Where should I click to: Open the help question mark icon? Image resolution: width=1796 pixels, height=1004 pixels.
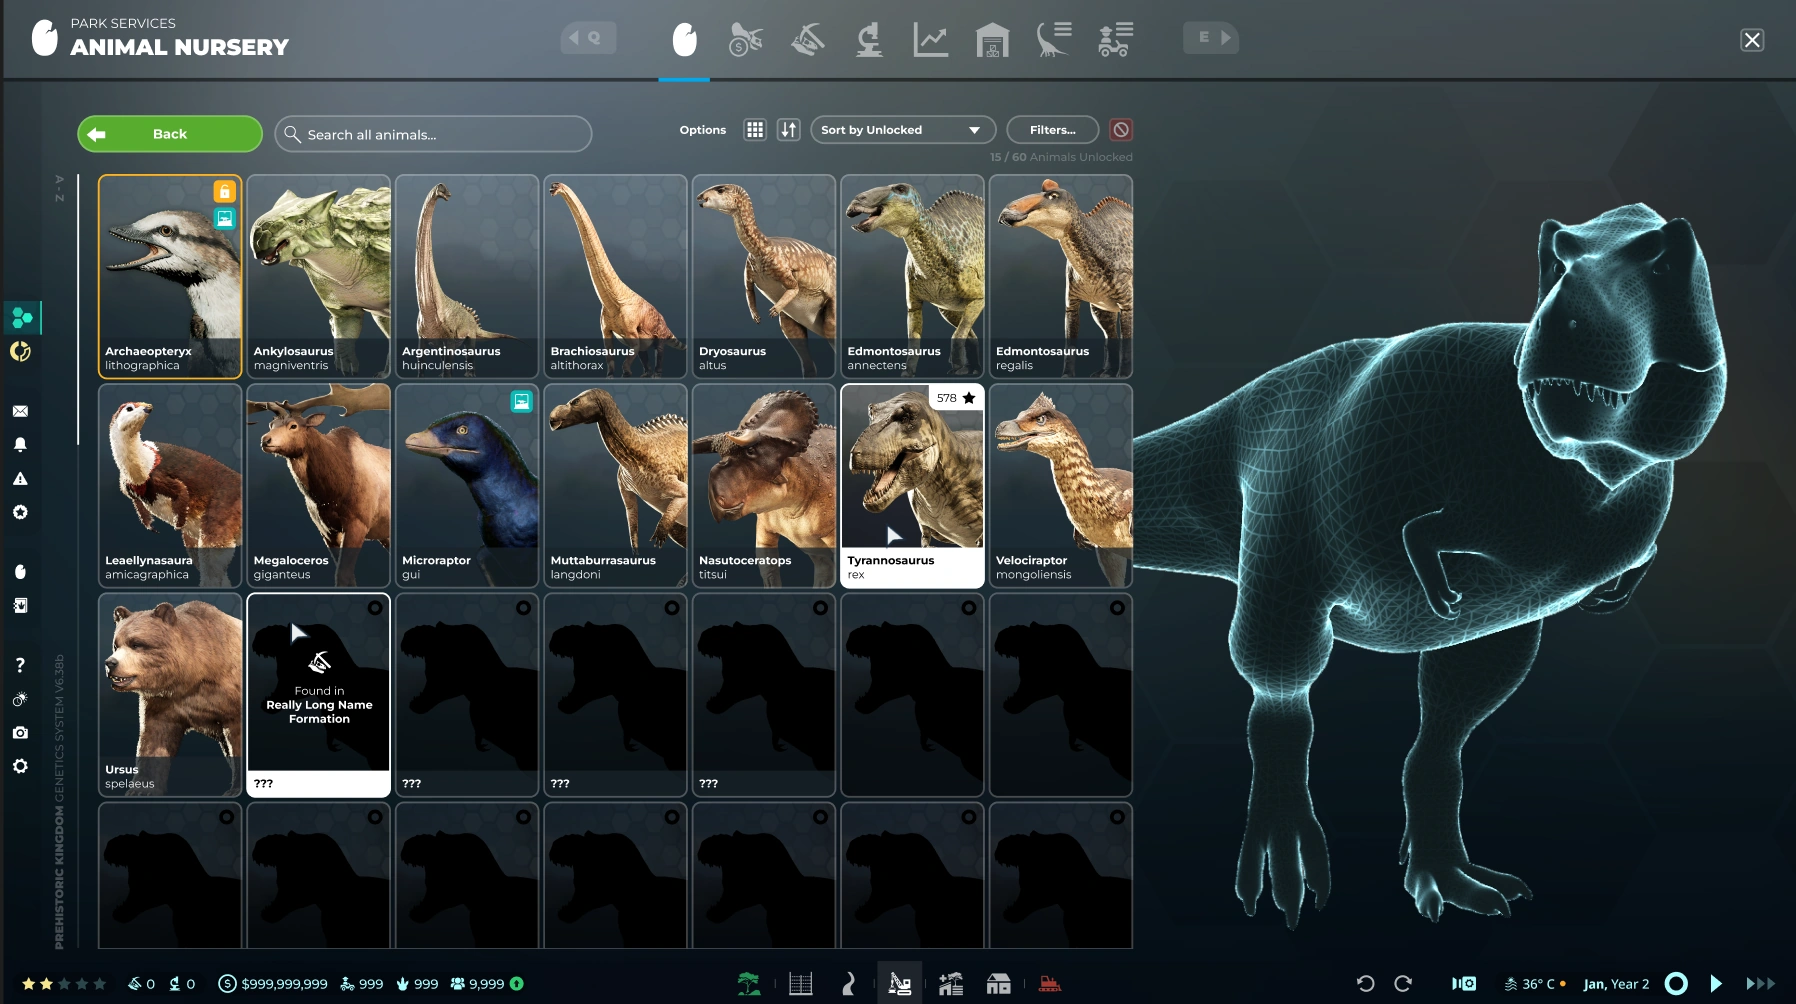click(x=20, y=665)
